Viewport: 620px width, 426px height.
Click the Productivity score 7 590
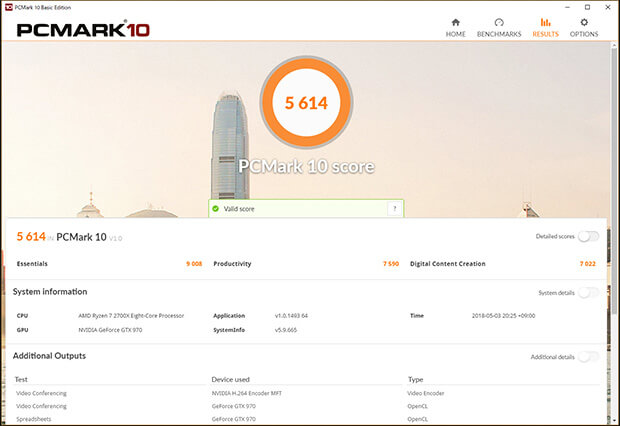tap(391, 264)
